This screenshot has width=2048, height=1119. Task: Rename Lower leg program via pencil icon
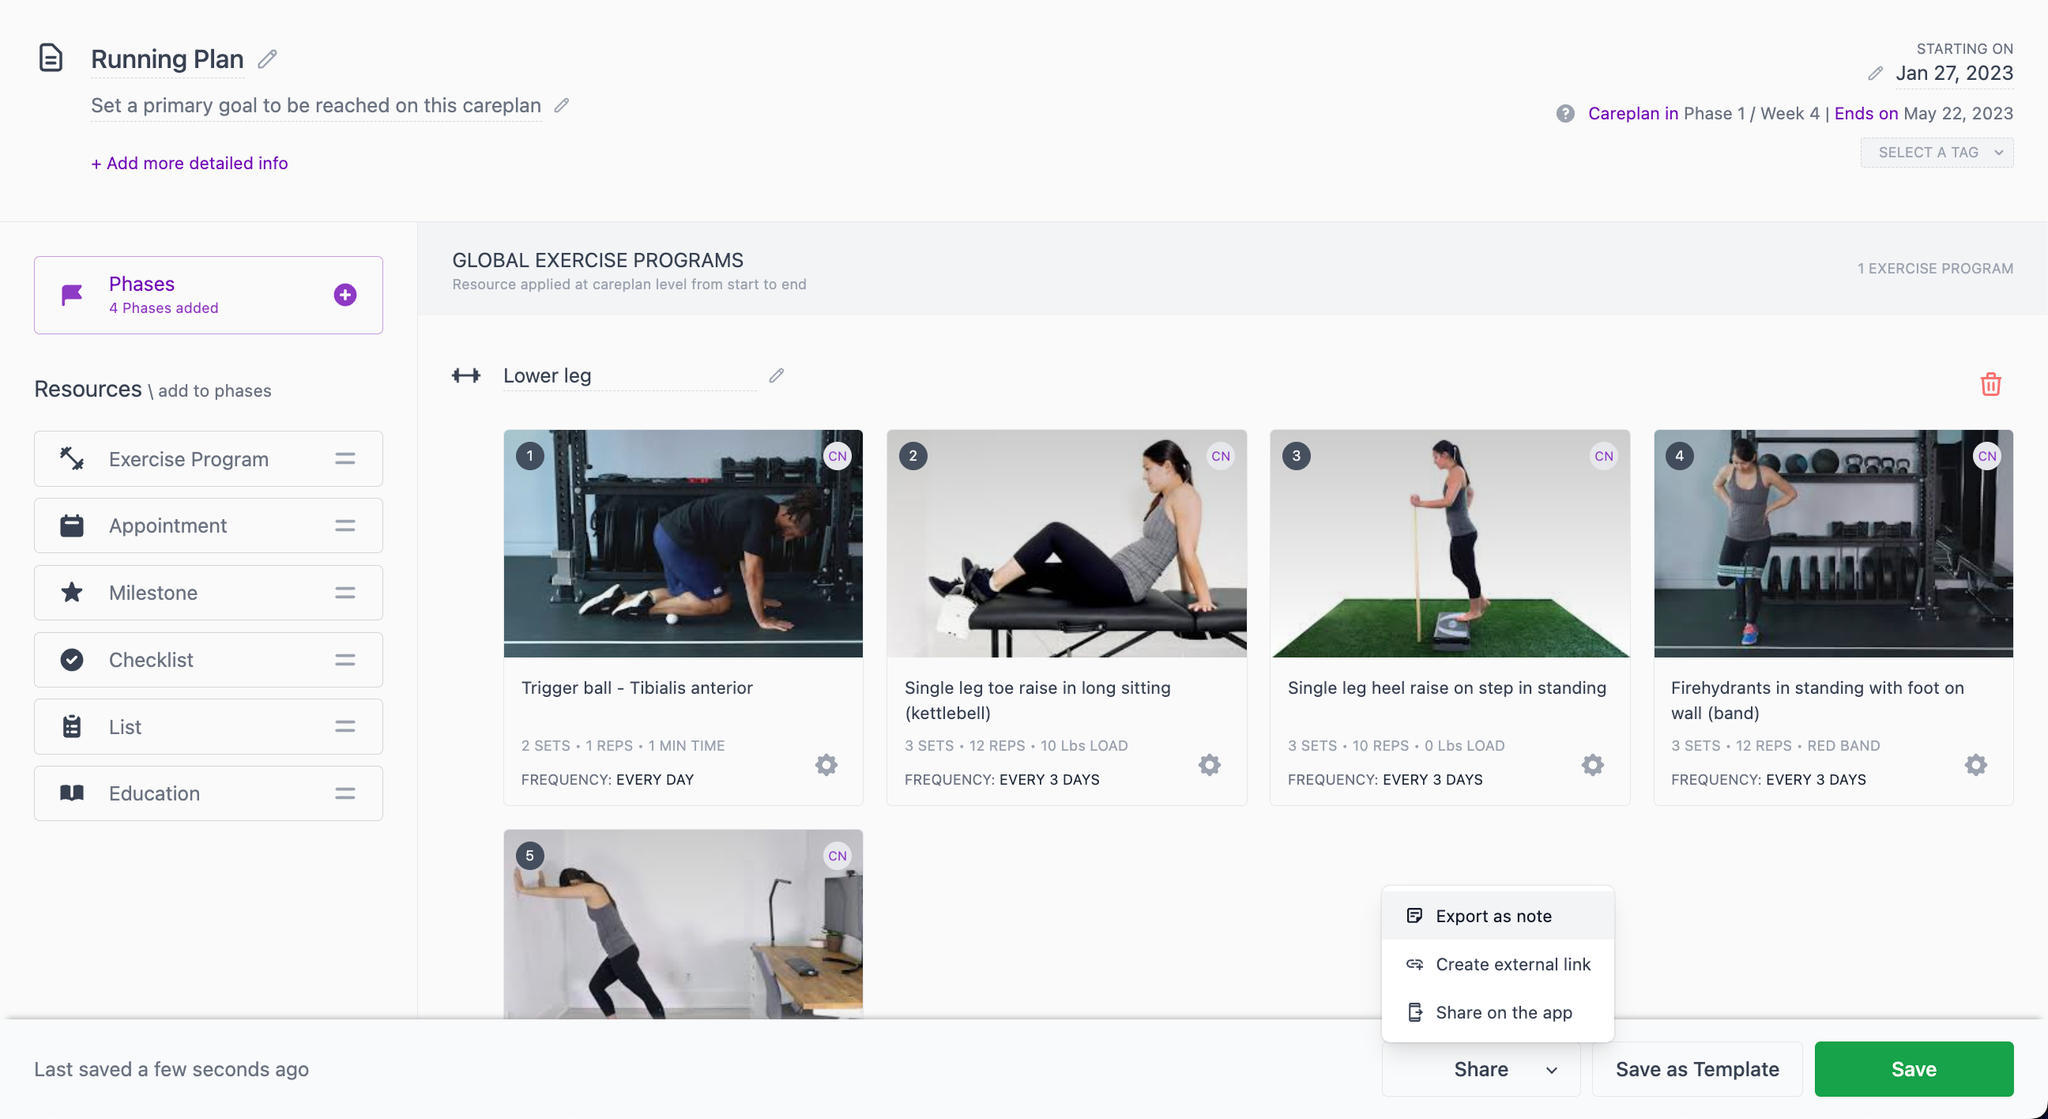point(776,376)
